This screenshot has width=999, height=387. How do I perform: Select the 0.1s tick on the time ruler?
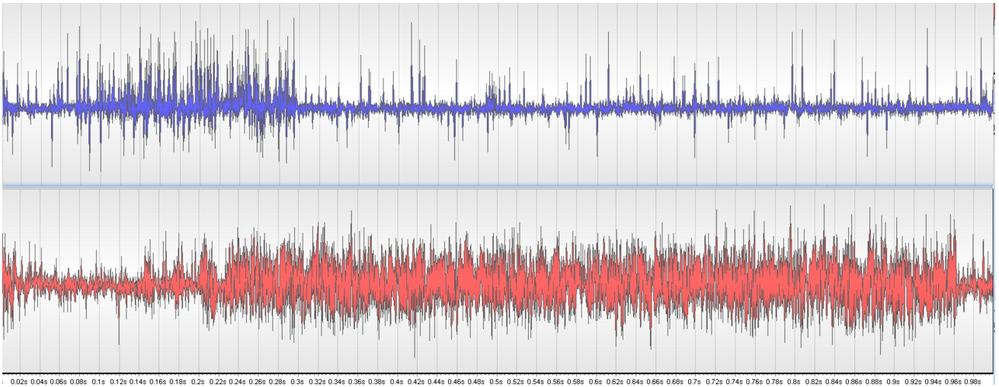tap(99, 381)
